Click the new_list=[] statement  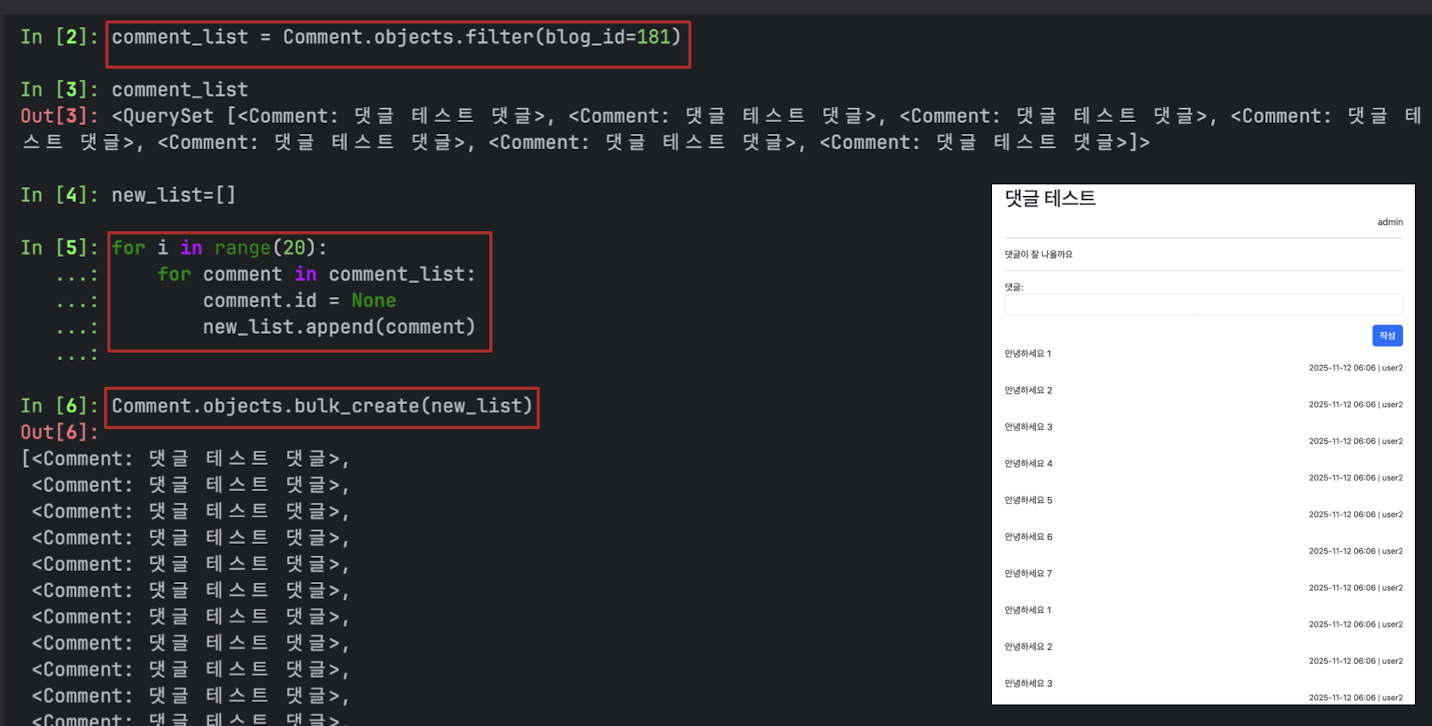point(174,194)
